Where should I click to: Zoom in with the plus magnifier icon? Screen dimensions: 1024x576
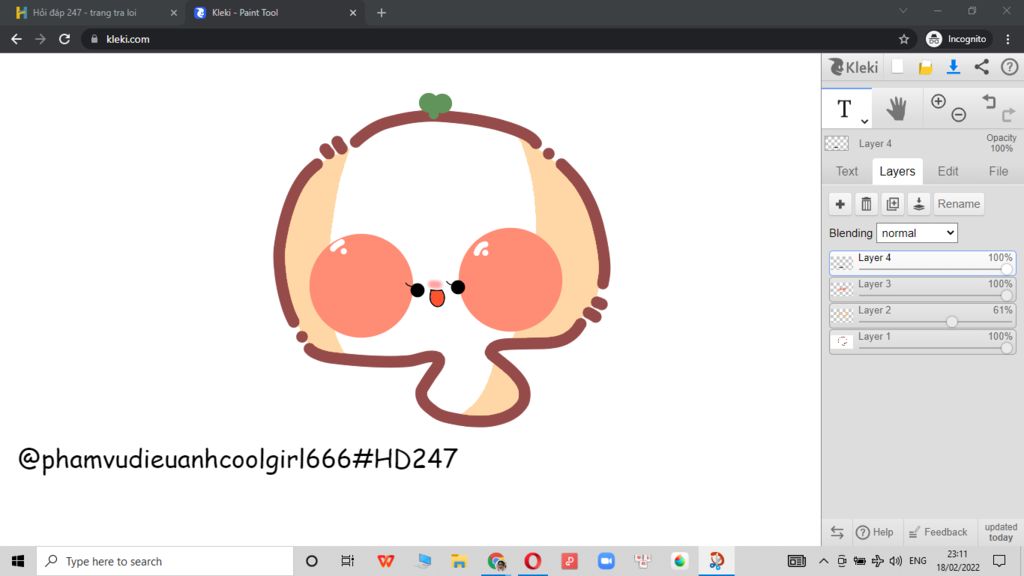pos(938,101)
